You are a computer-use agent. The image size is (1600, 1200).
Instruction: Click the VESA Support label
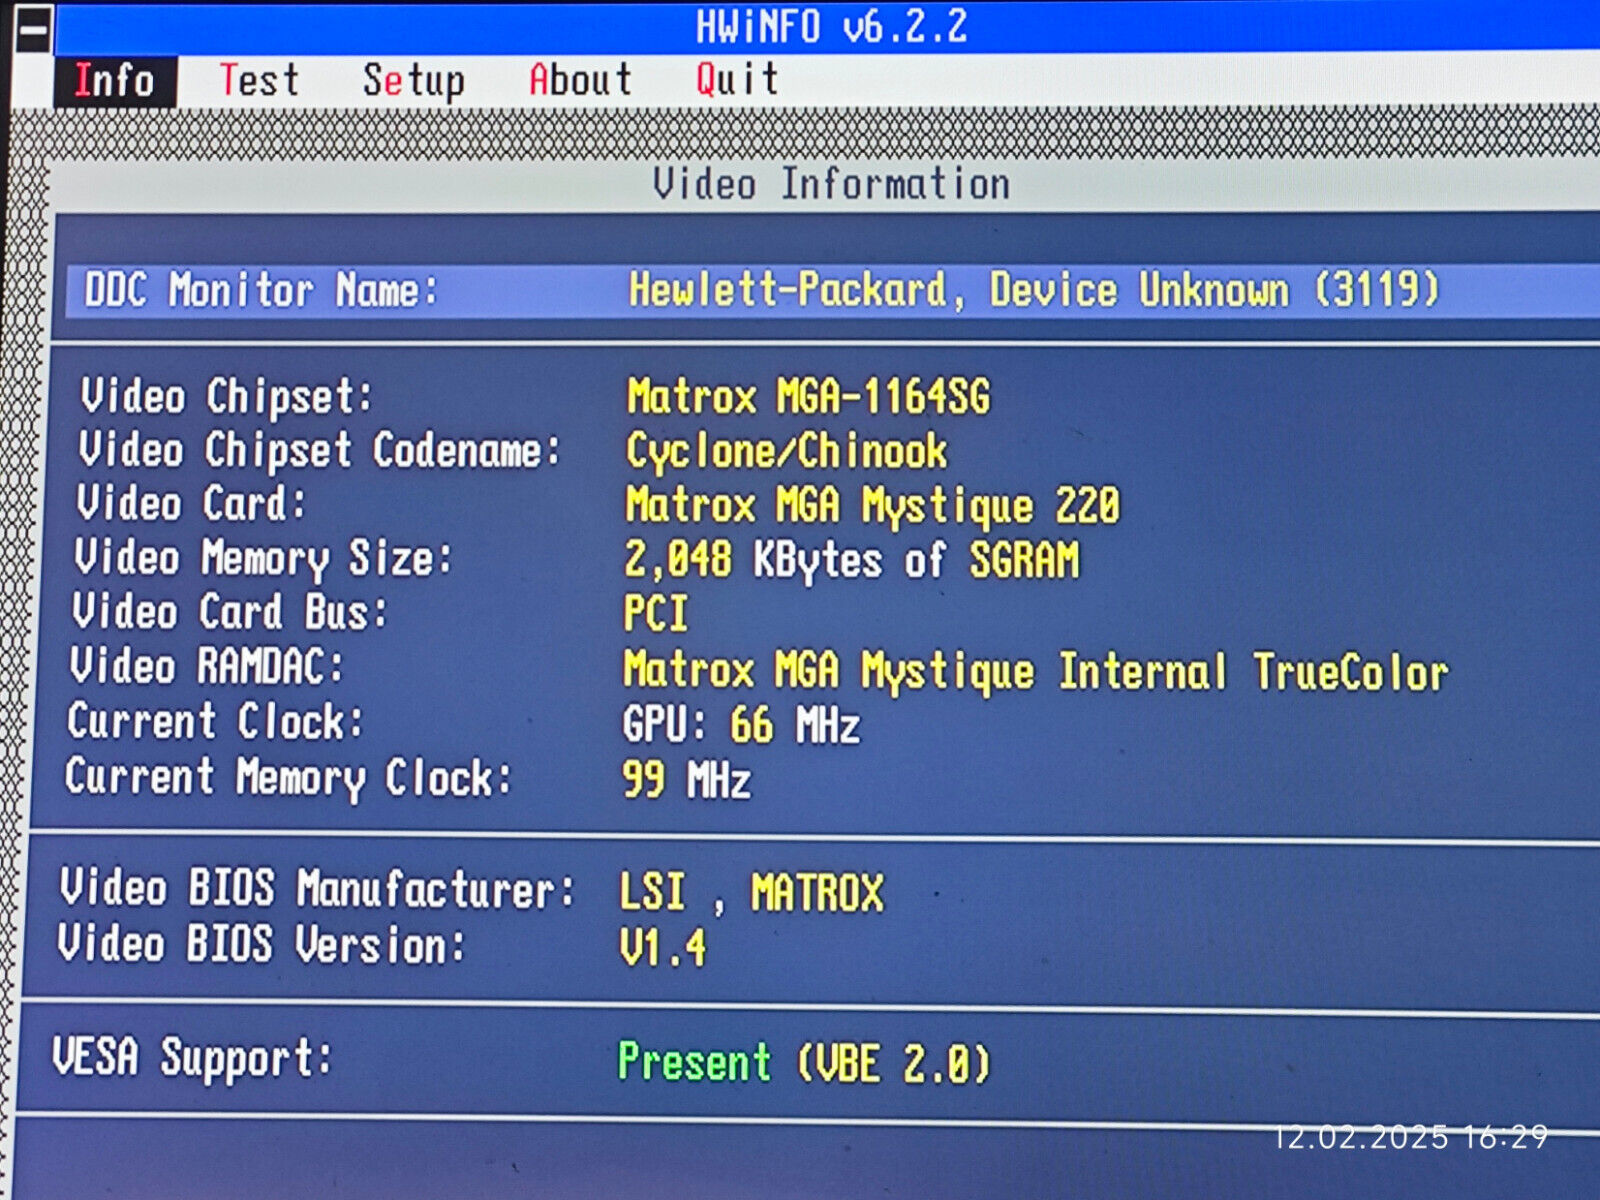pos(192,1058)
